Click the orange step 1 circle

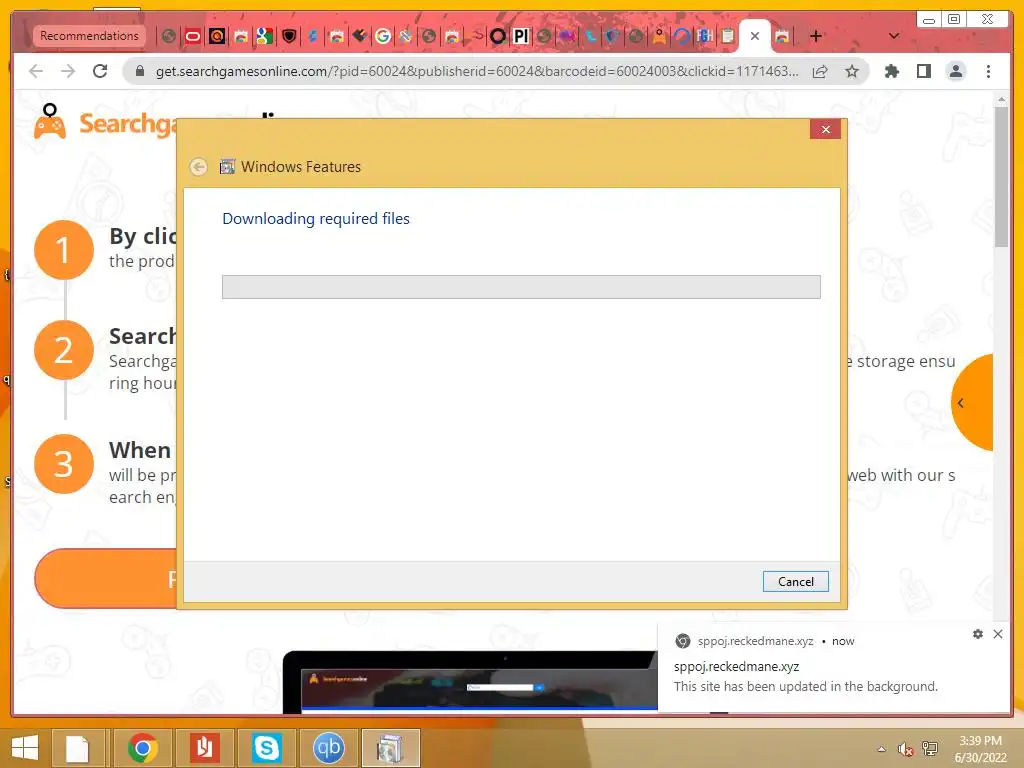coord(63,250)
